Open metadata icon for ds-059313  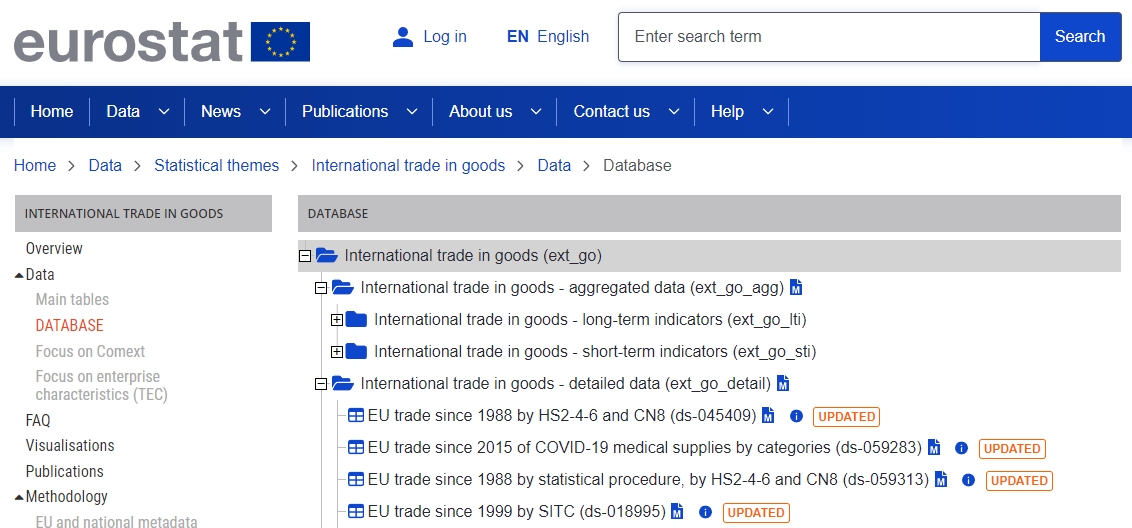pyautogui.click(x=941, y=480)
